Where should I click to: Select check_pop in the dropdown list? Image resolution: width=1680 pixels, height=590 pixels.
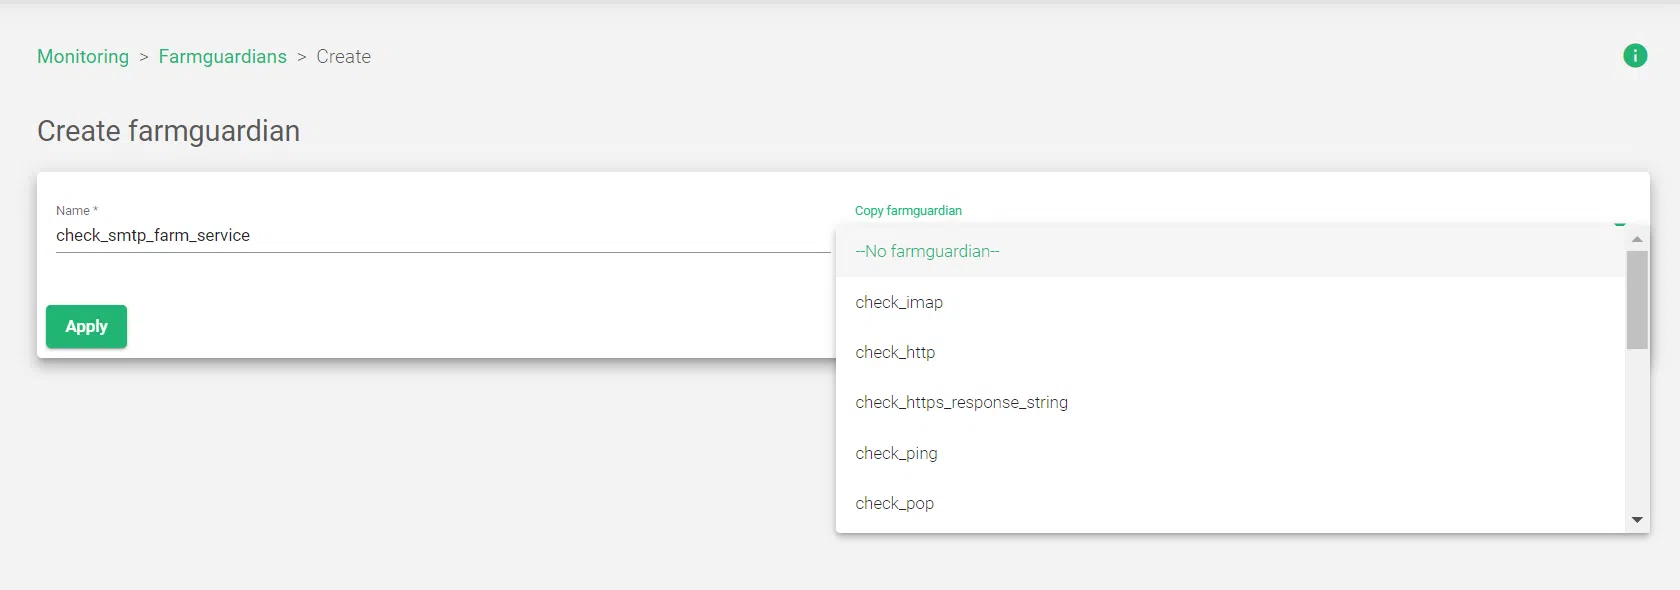pos(894,503)
